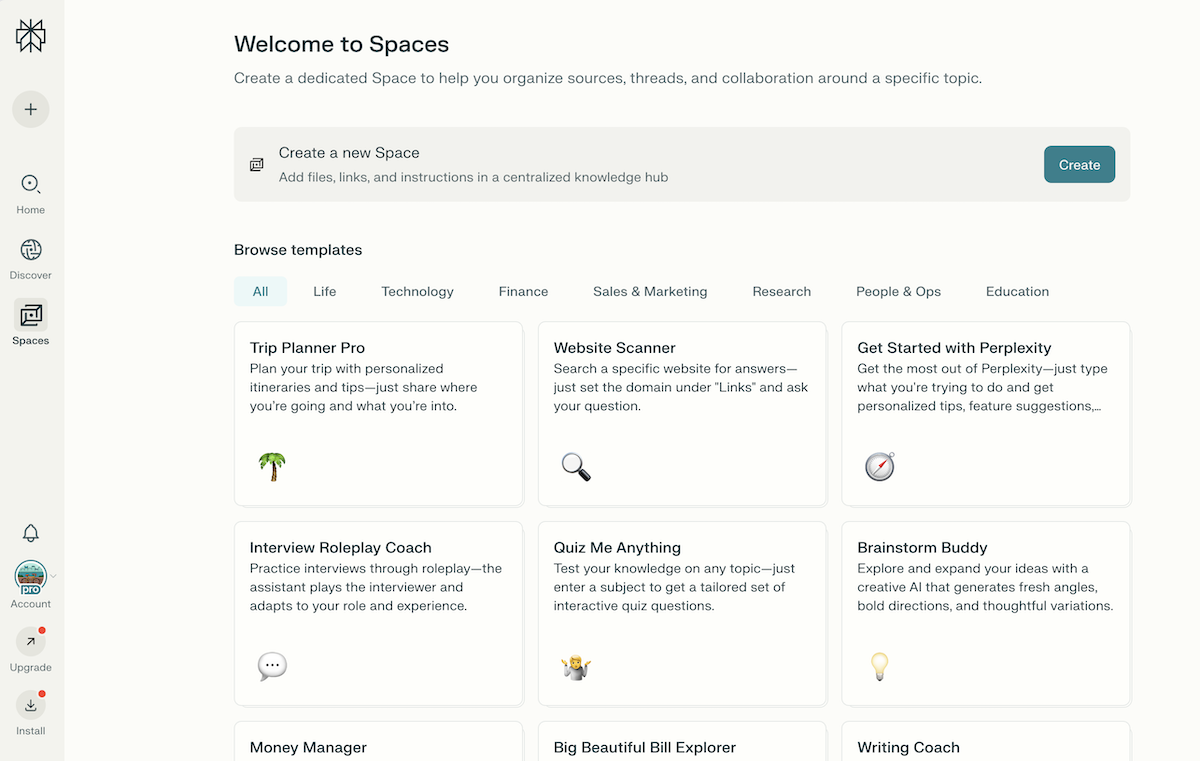Screen dimensions: 1200x761
Task: Open the notifications bell icon
Action: 31,533
